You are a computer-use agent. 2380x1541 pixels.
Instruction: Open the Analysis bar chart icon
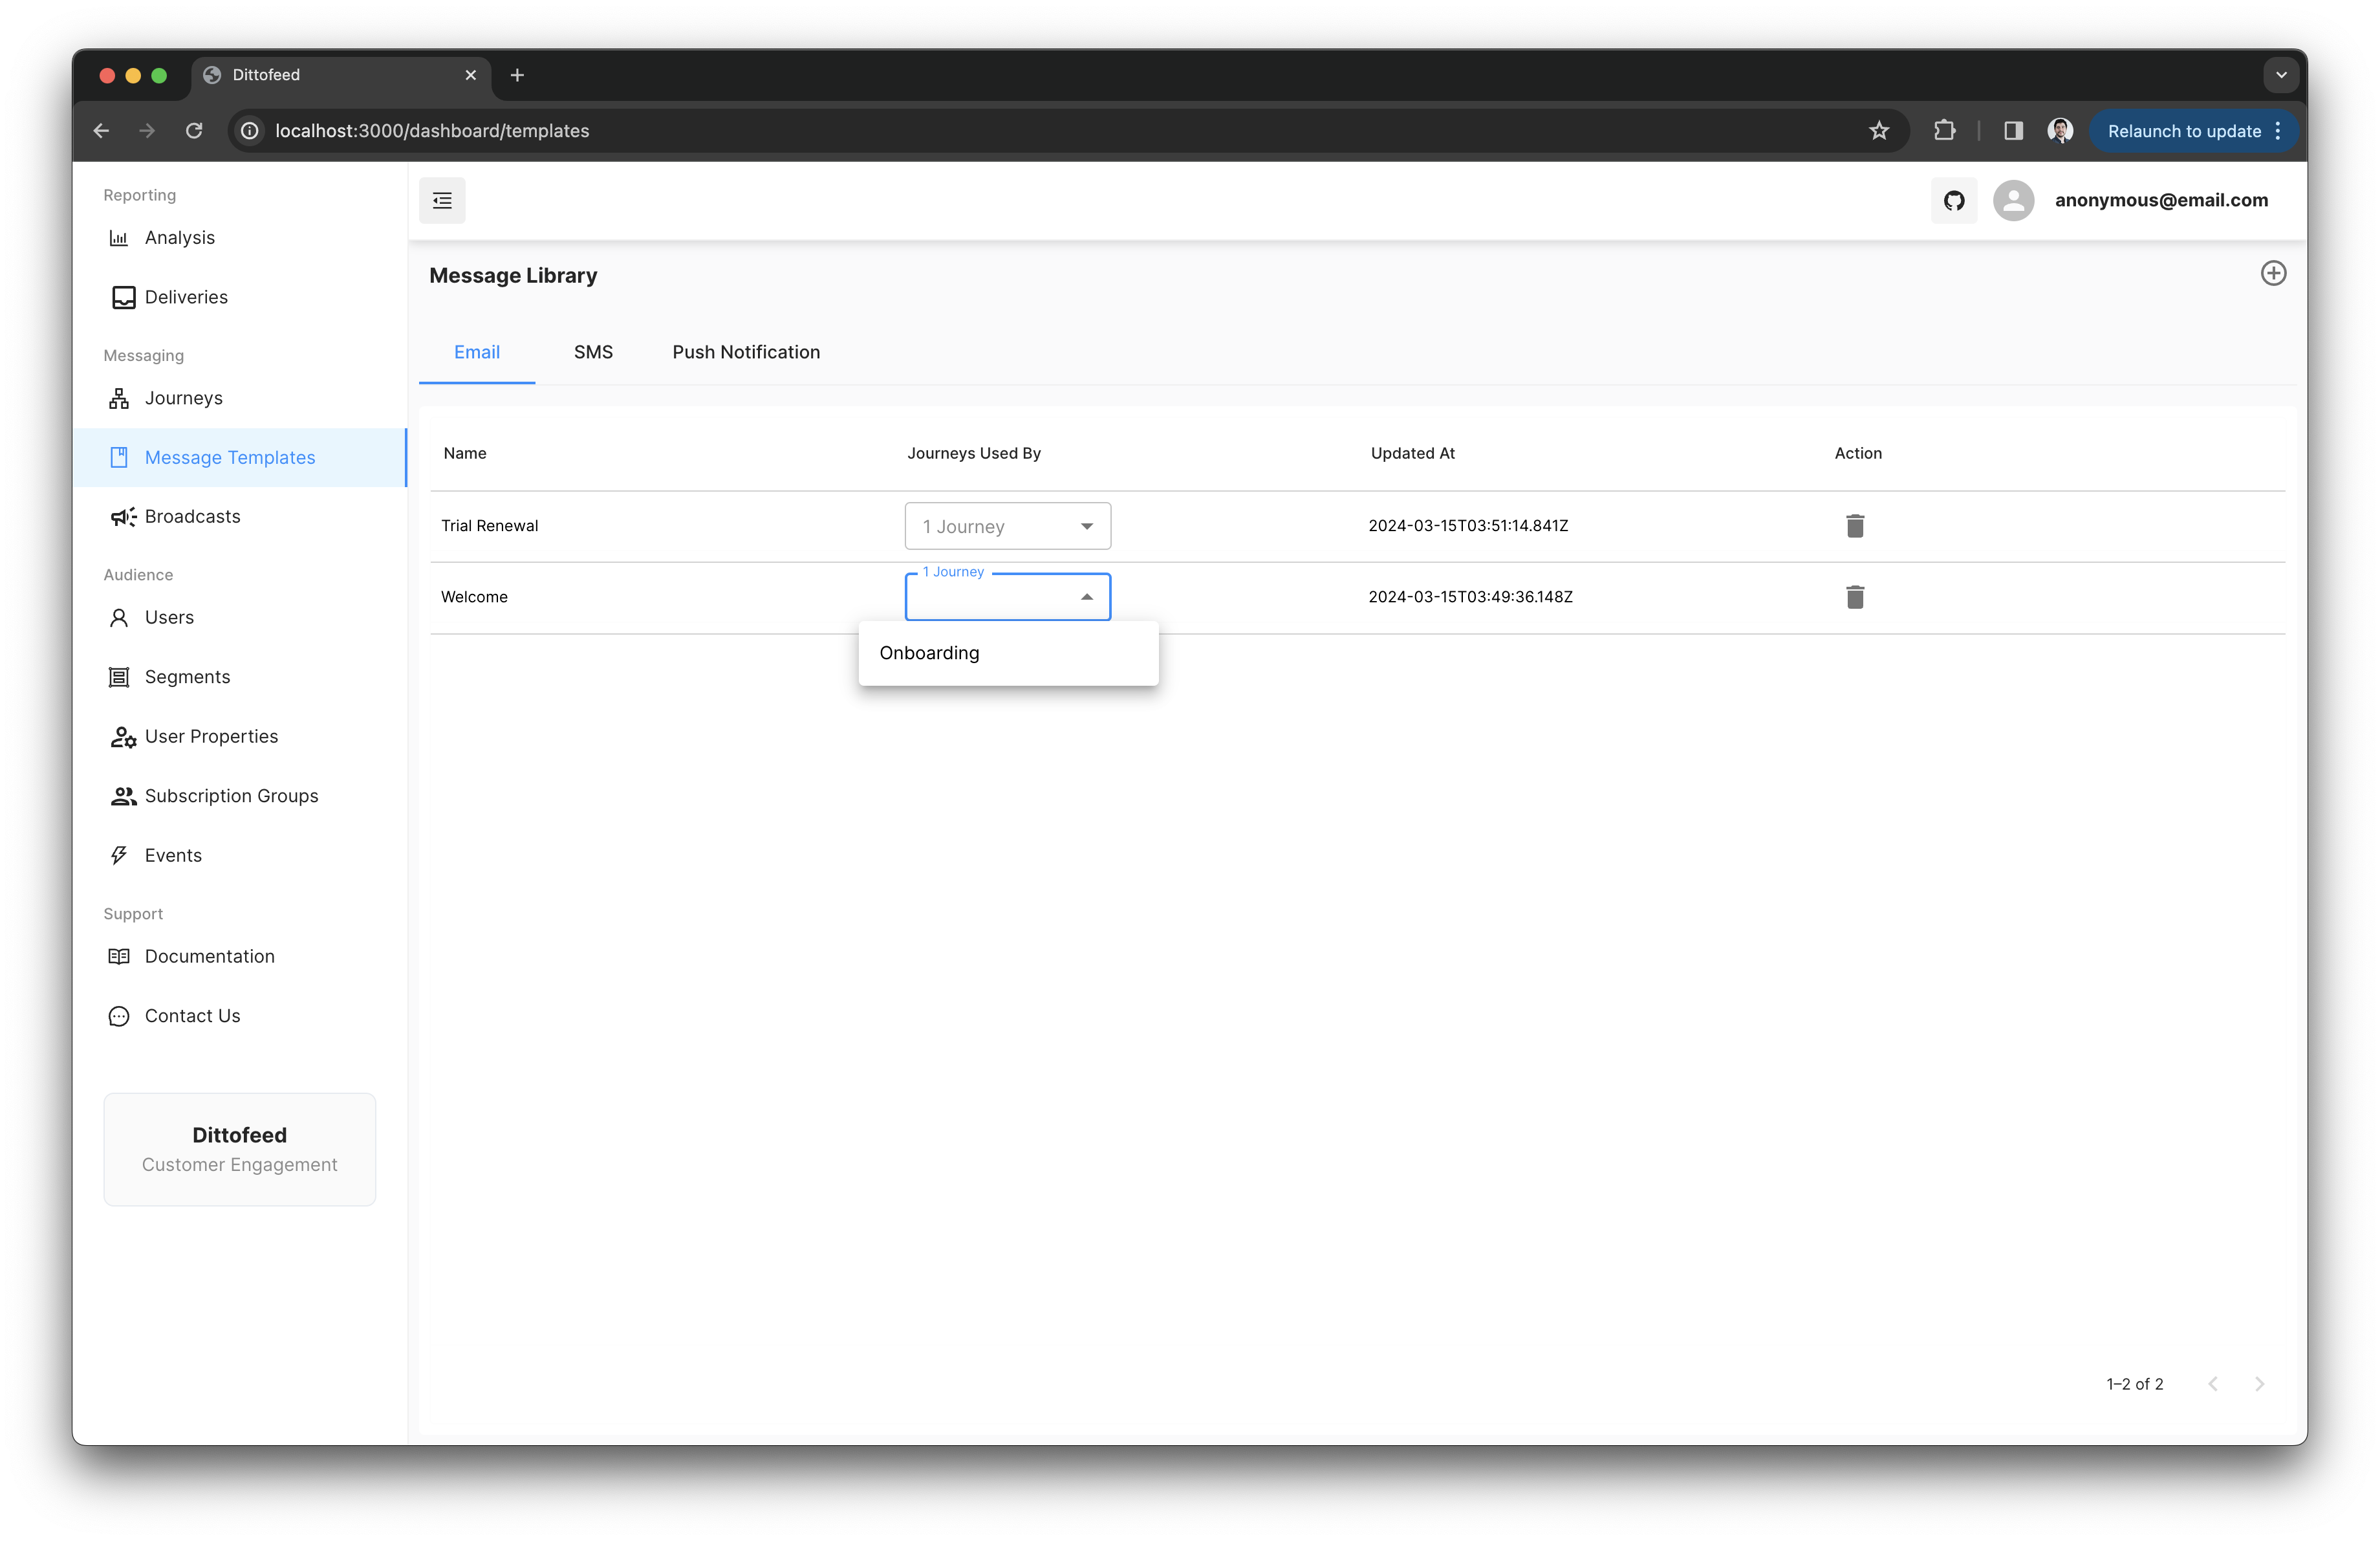click(119, 238)
